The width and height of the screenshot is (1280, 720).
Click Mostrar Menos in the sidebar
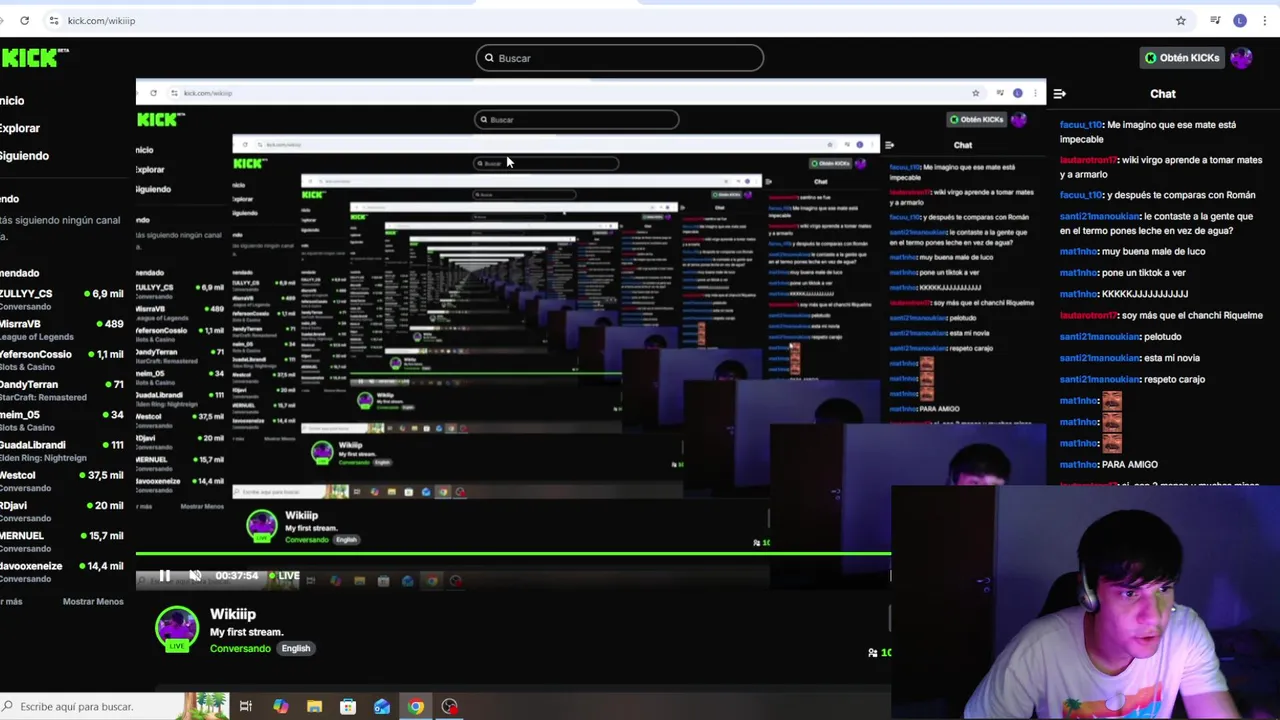click(93, 602)
